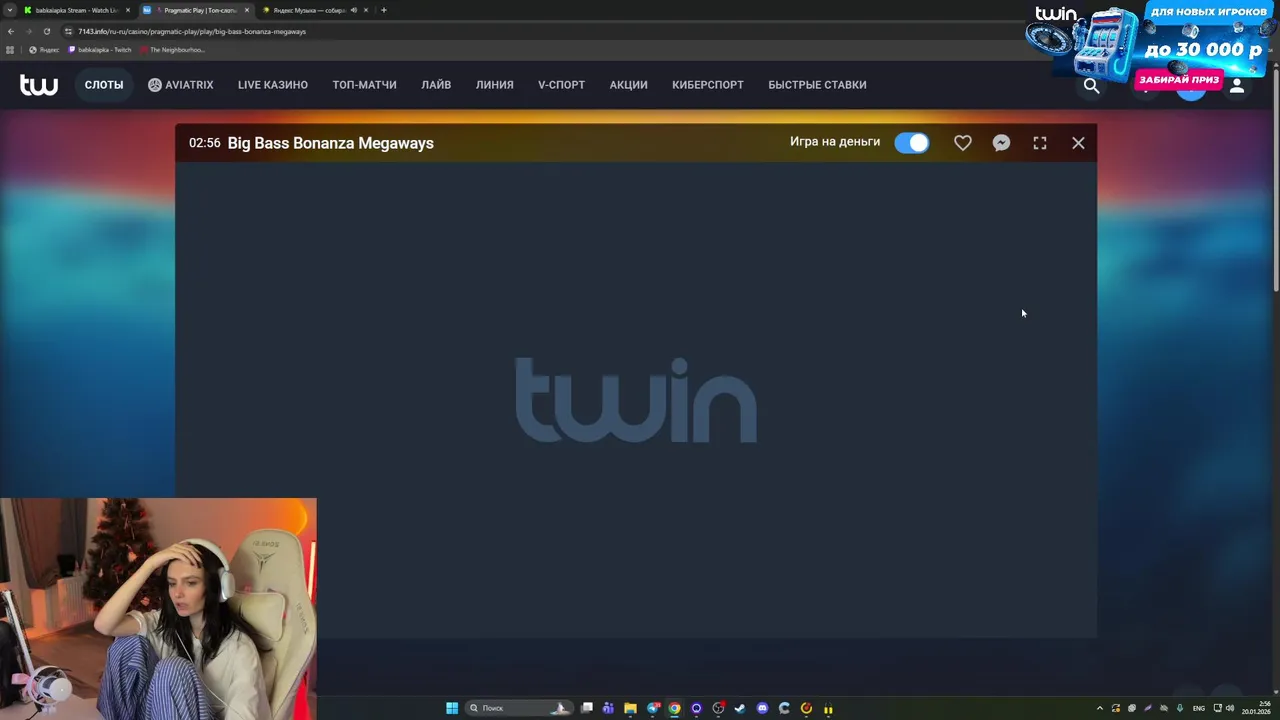
Task: Open the bookmarks apps grid icon
Action: [x=10, y=50]
